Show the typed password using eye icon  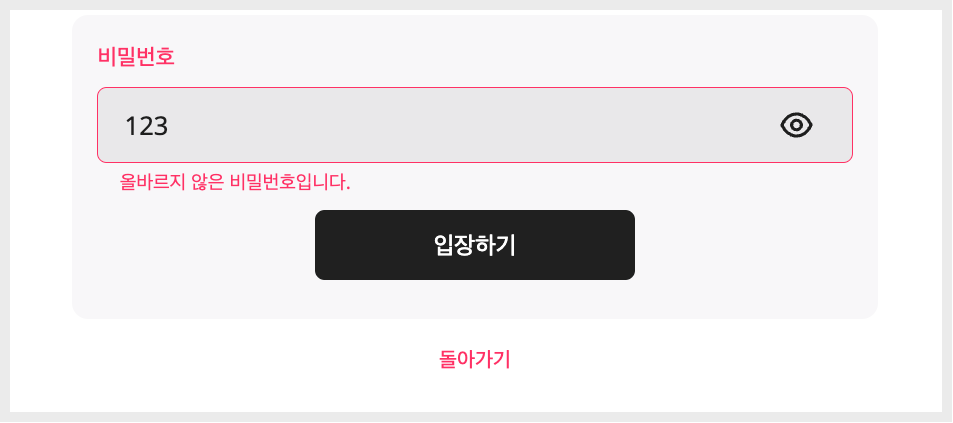[796, 125]
